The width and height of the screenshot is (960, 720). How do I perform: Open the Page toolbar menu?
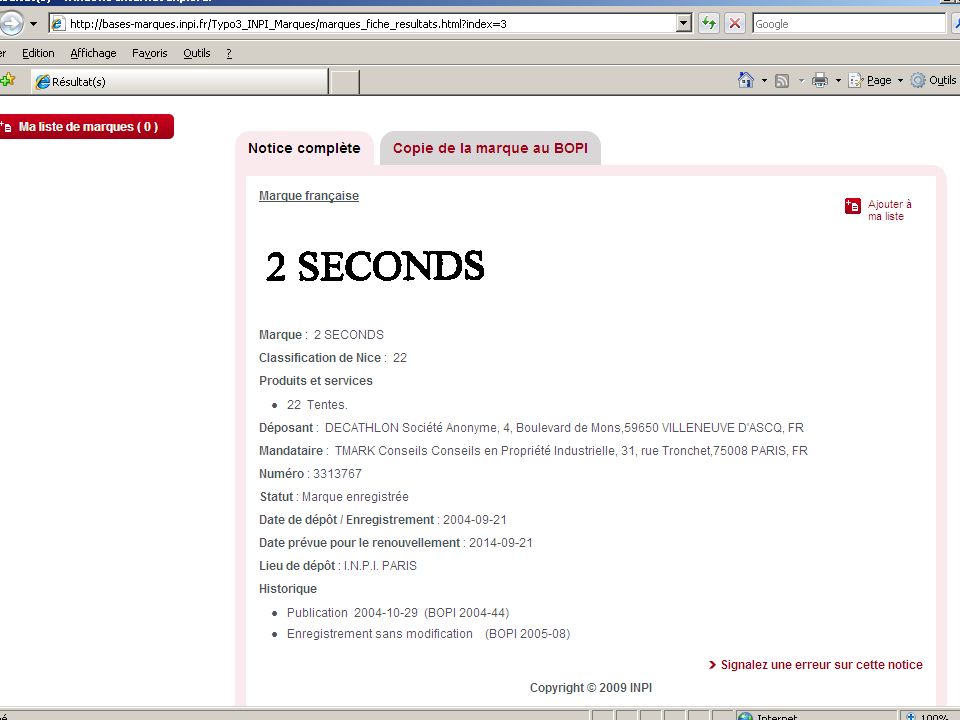[876, 80]
